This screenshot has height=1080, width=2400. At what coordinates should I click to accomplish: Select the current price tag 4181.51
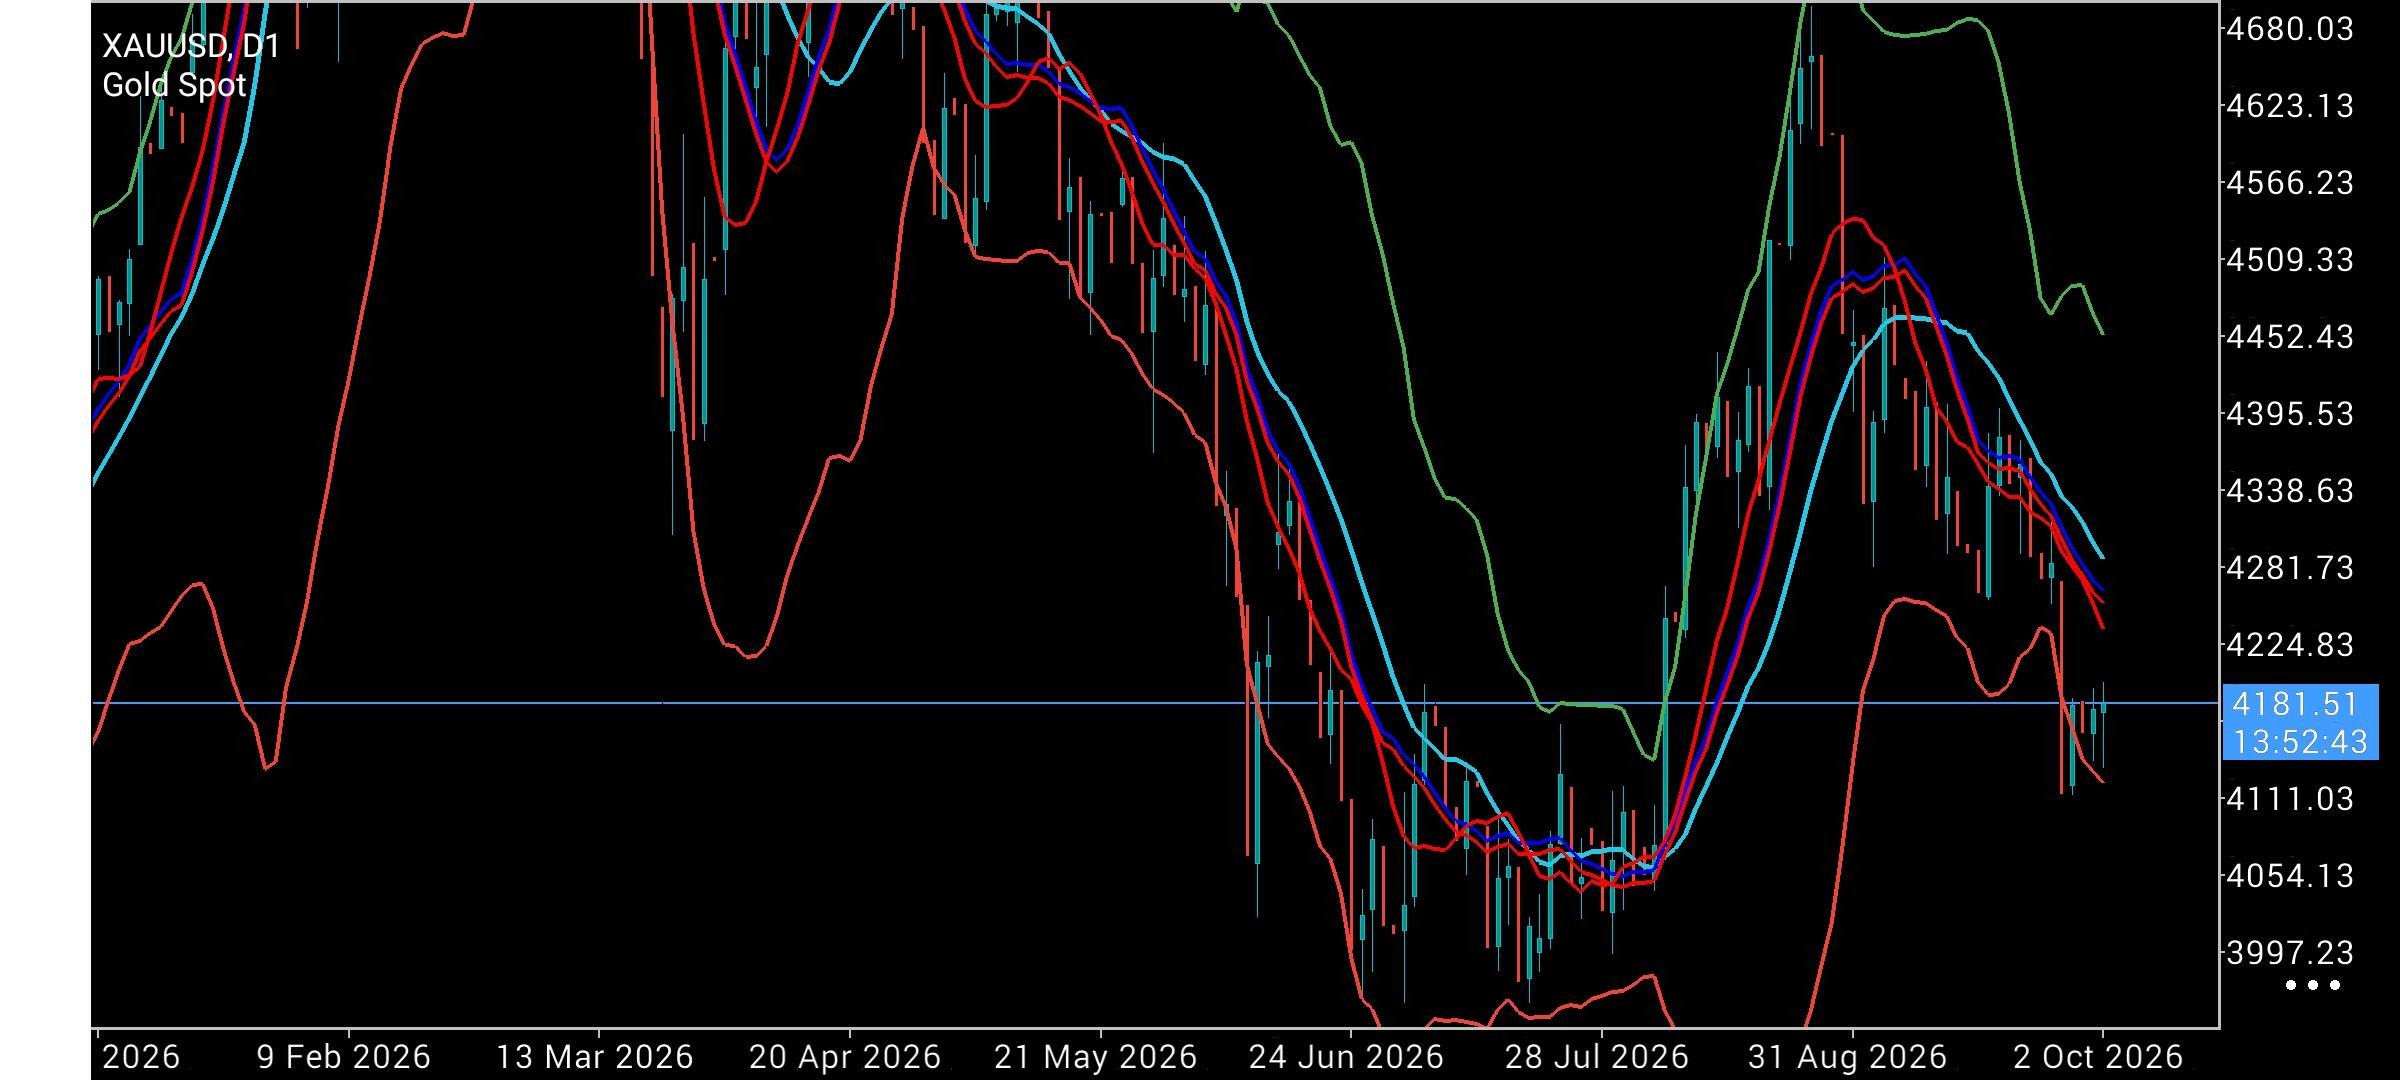(2295, 704)
